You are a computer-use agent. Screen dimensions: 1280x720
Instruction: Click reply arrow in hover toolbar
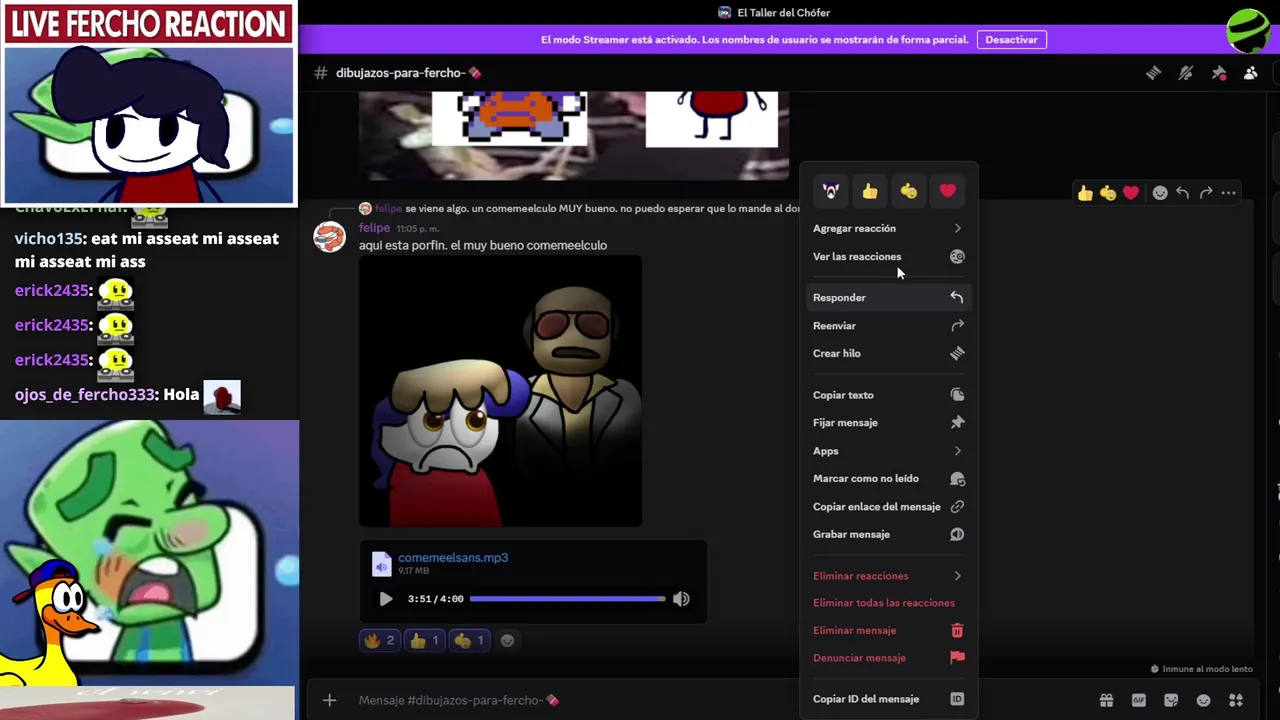pos(1182,193)
